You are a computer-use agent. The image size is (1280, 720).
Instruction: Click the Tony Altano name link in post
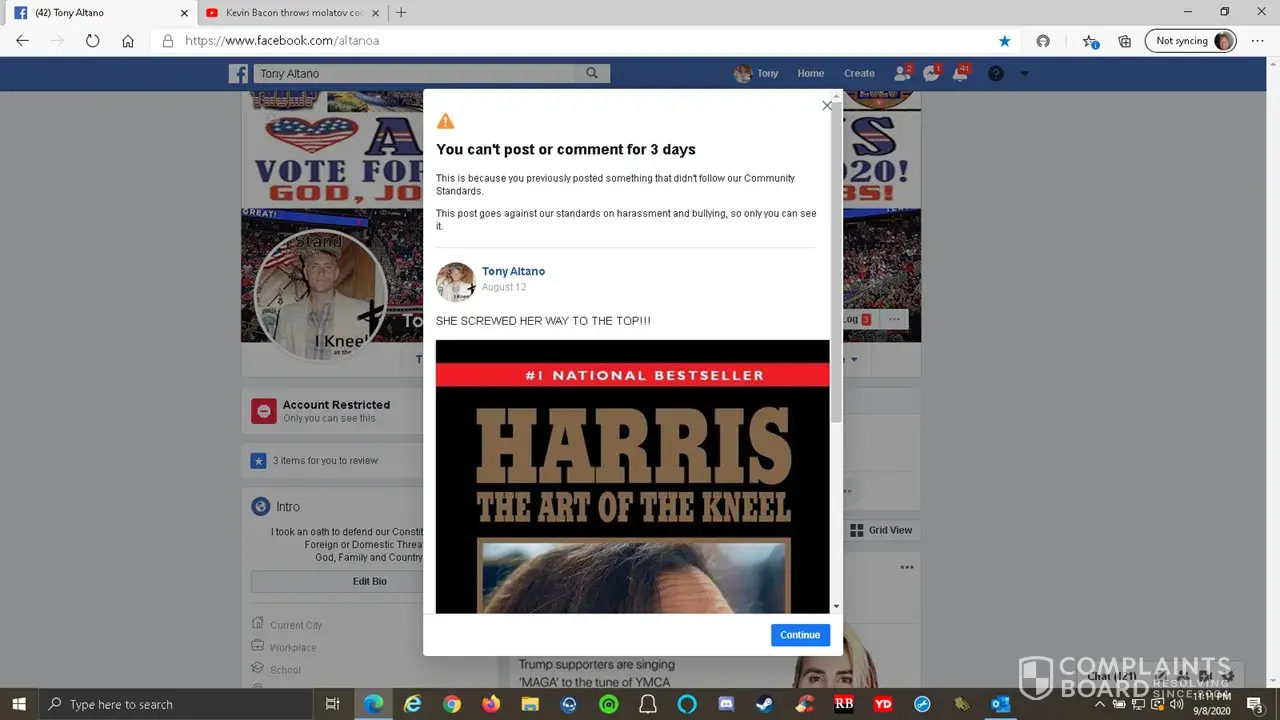tap(513, 271)
